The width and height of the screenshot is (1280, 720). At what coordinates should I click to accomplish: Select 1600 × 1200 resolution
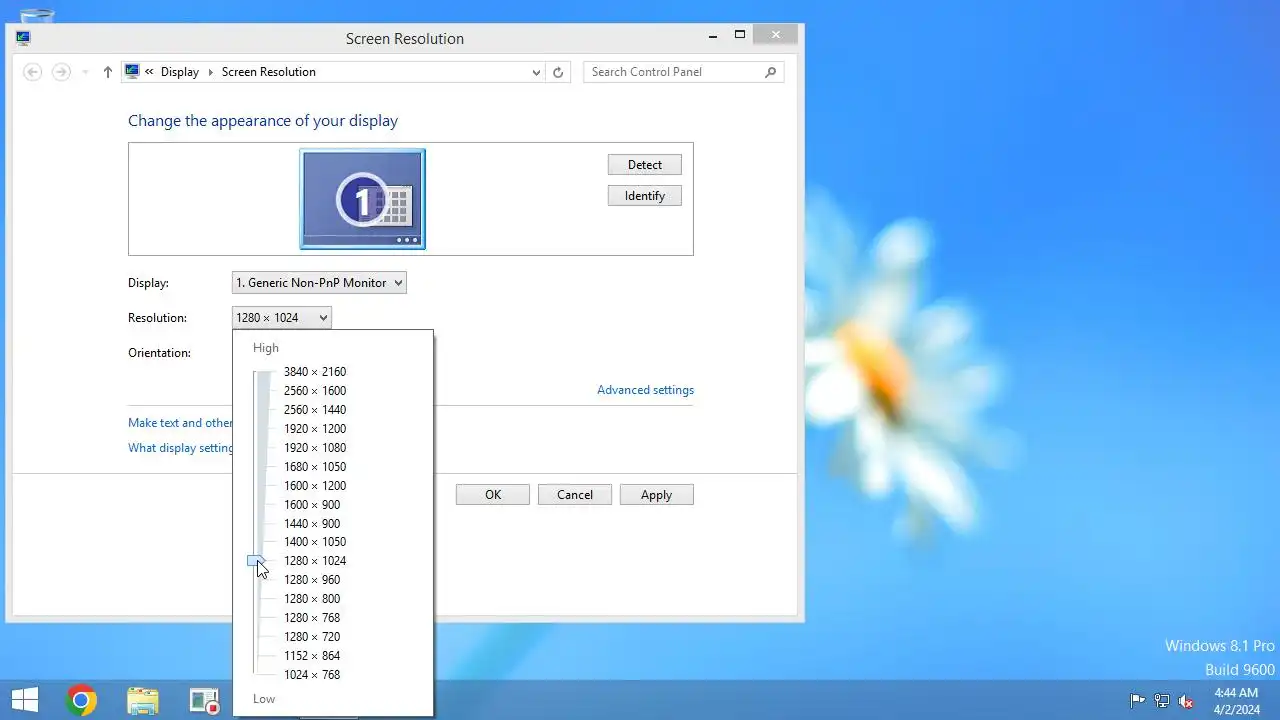coord(315,486)
